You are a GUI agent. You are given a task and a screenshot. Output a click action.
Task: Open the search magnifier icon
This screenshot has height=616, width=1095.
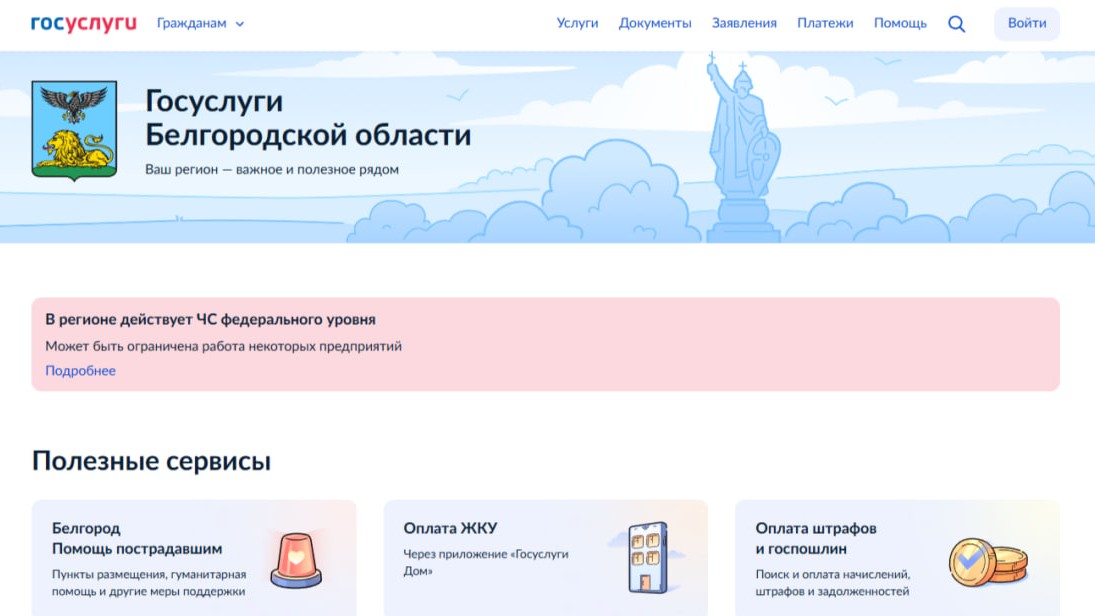point(956,24)
